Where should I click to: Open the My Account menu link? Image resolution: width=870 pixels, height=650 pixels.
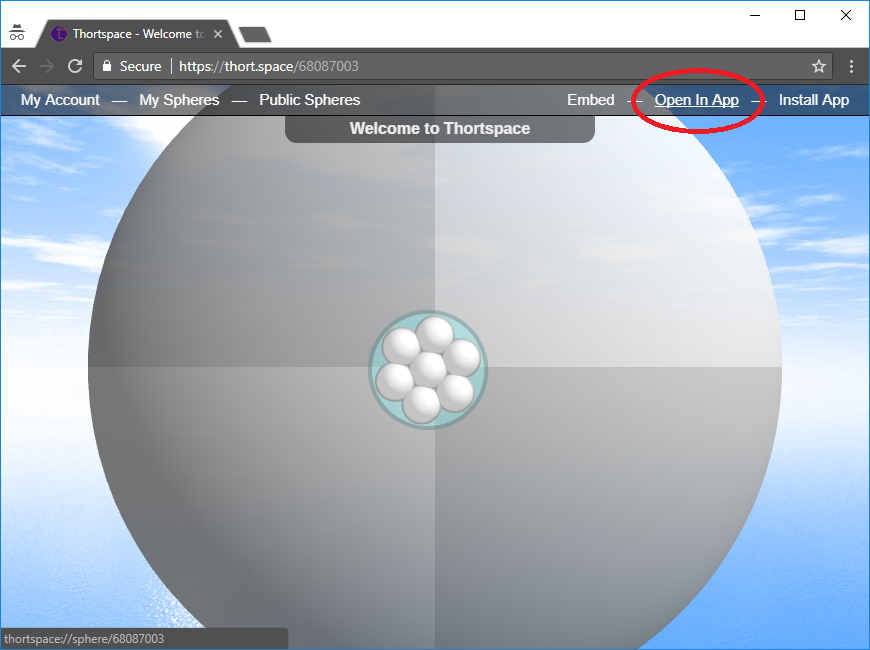pos(60,100)
